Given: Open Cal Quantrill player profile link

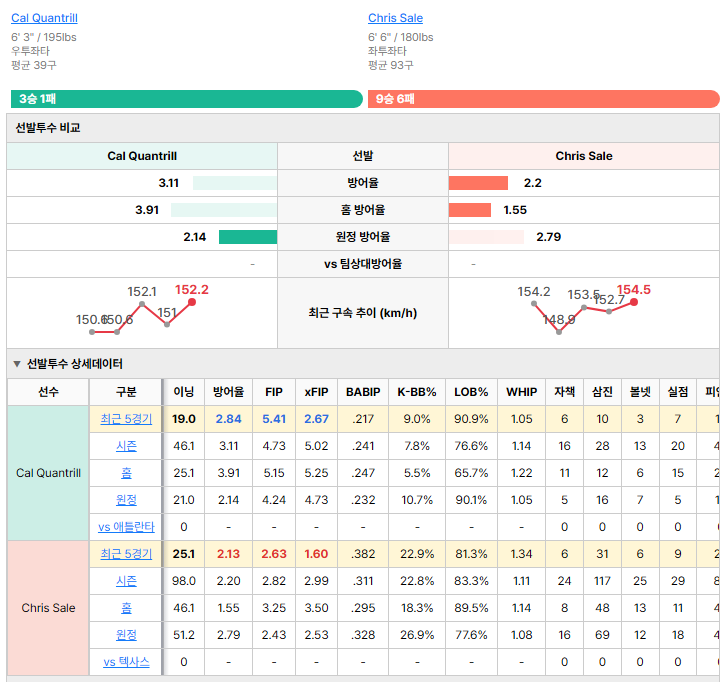Looking at the screenshot, I should 44,18.
